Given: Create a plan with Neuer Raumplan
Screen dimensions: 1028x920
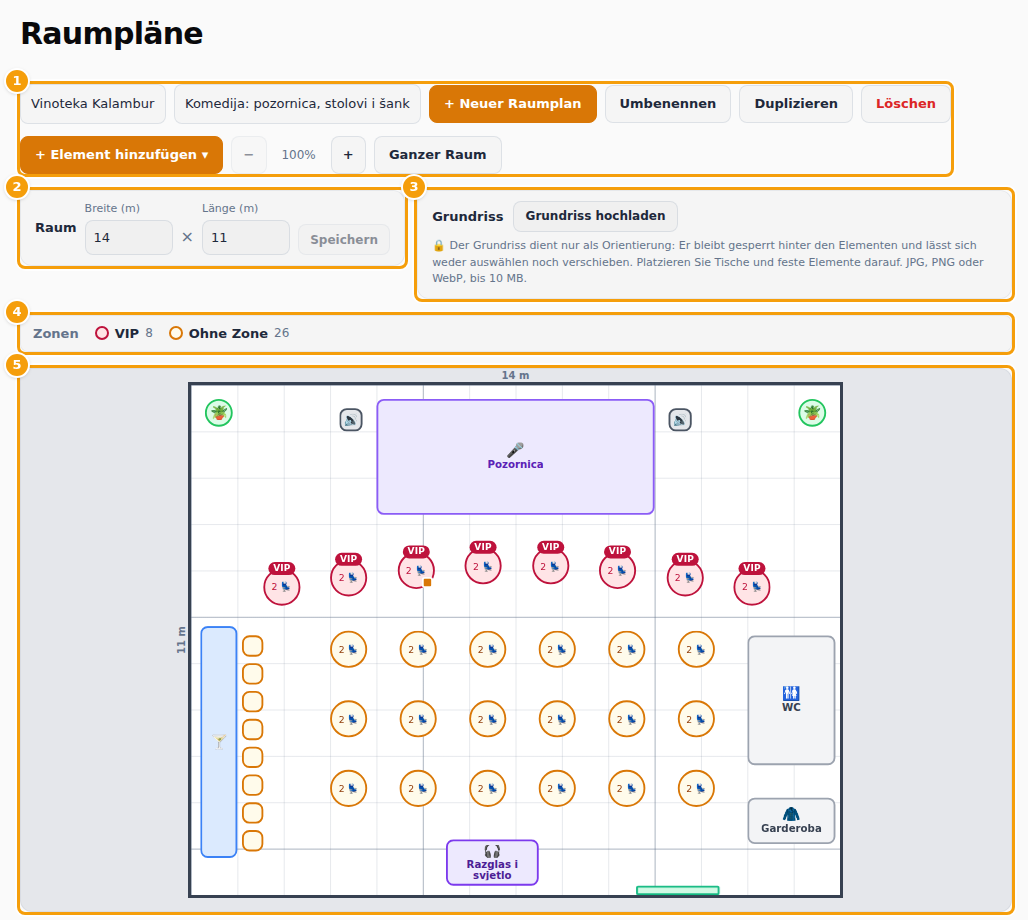Looking at the screenshot, I should tap(513, 104).
